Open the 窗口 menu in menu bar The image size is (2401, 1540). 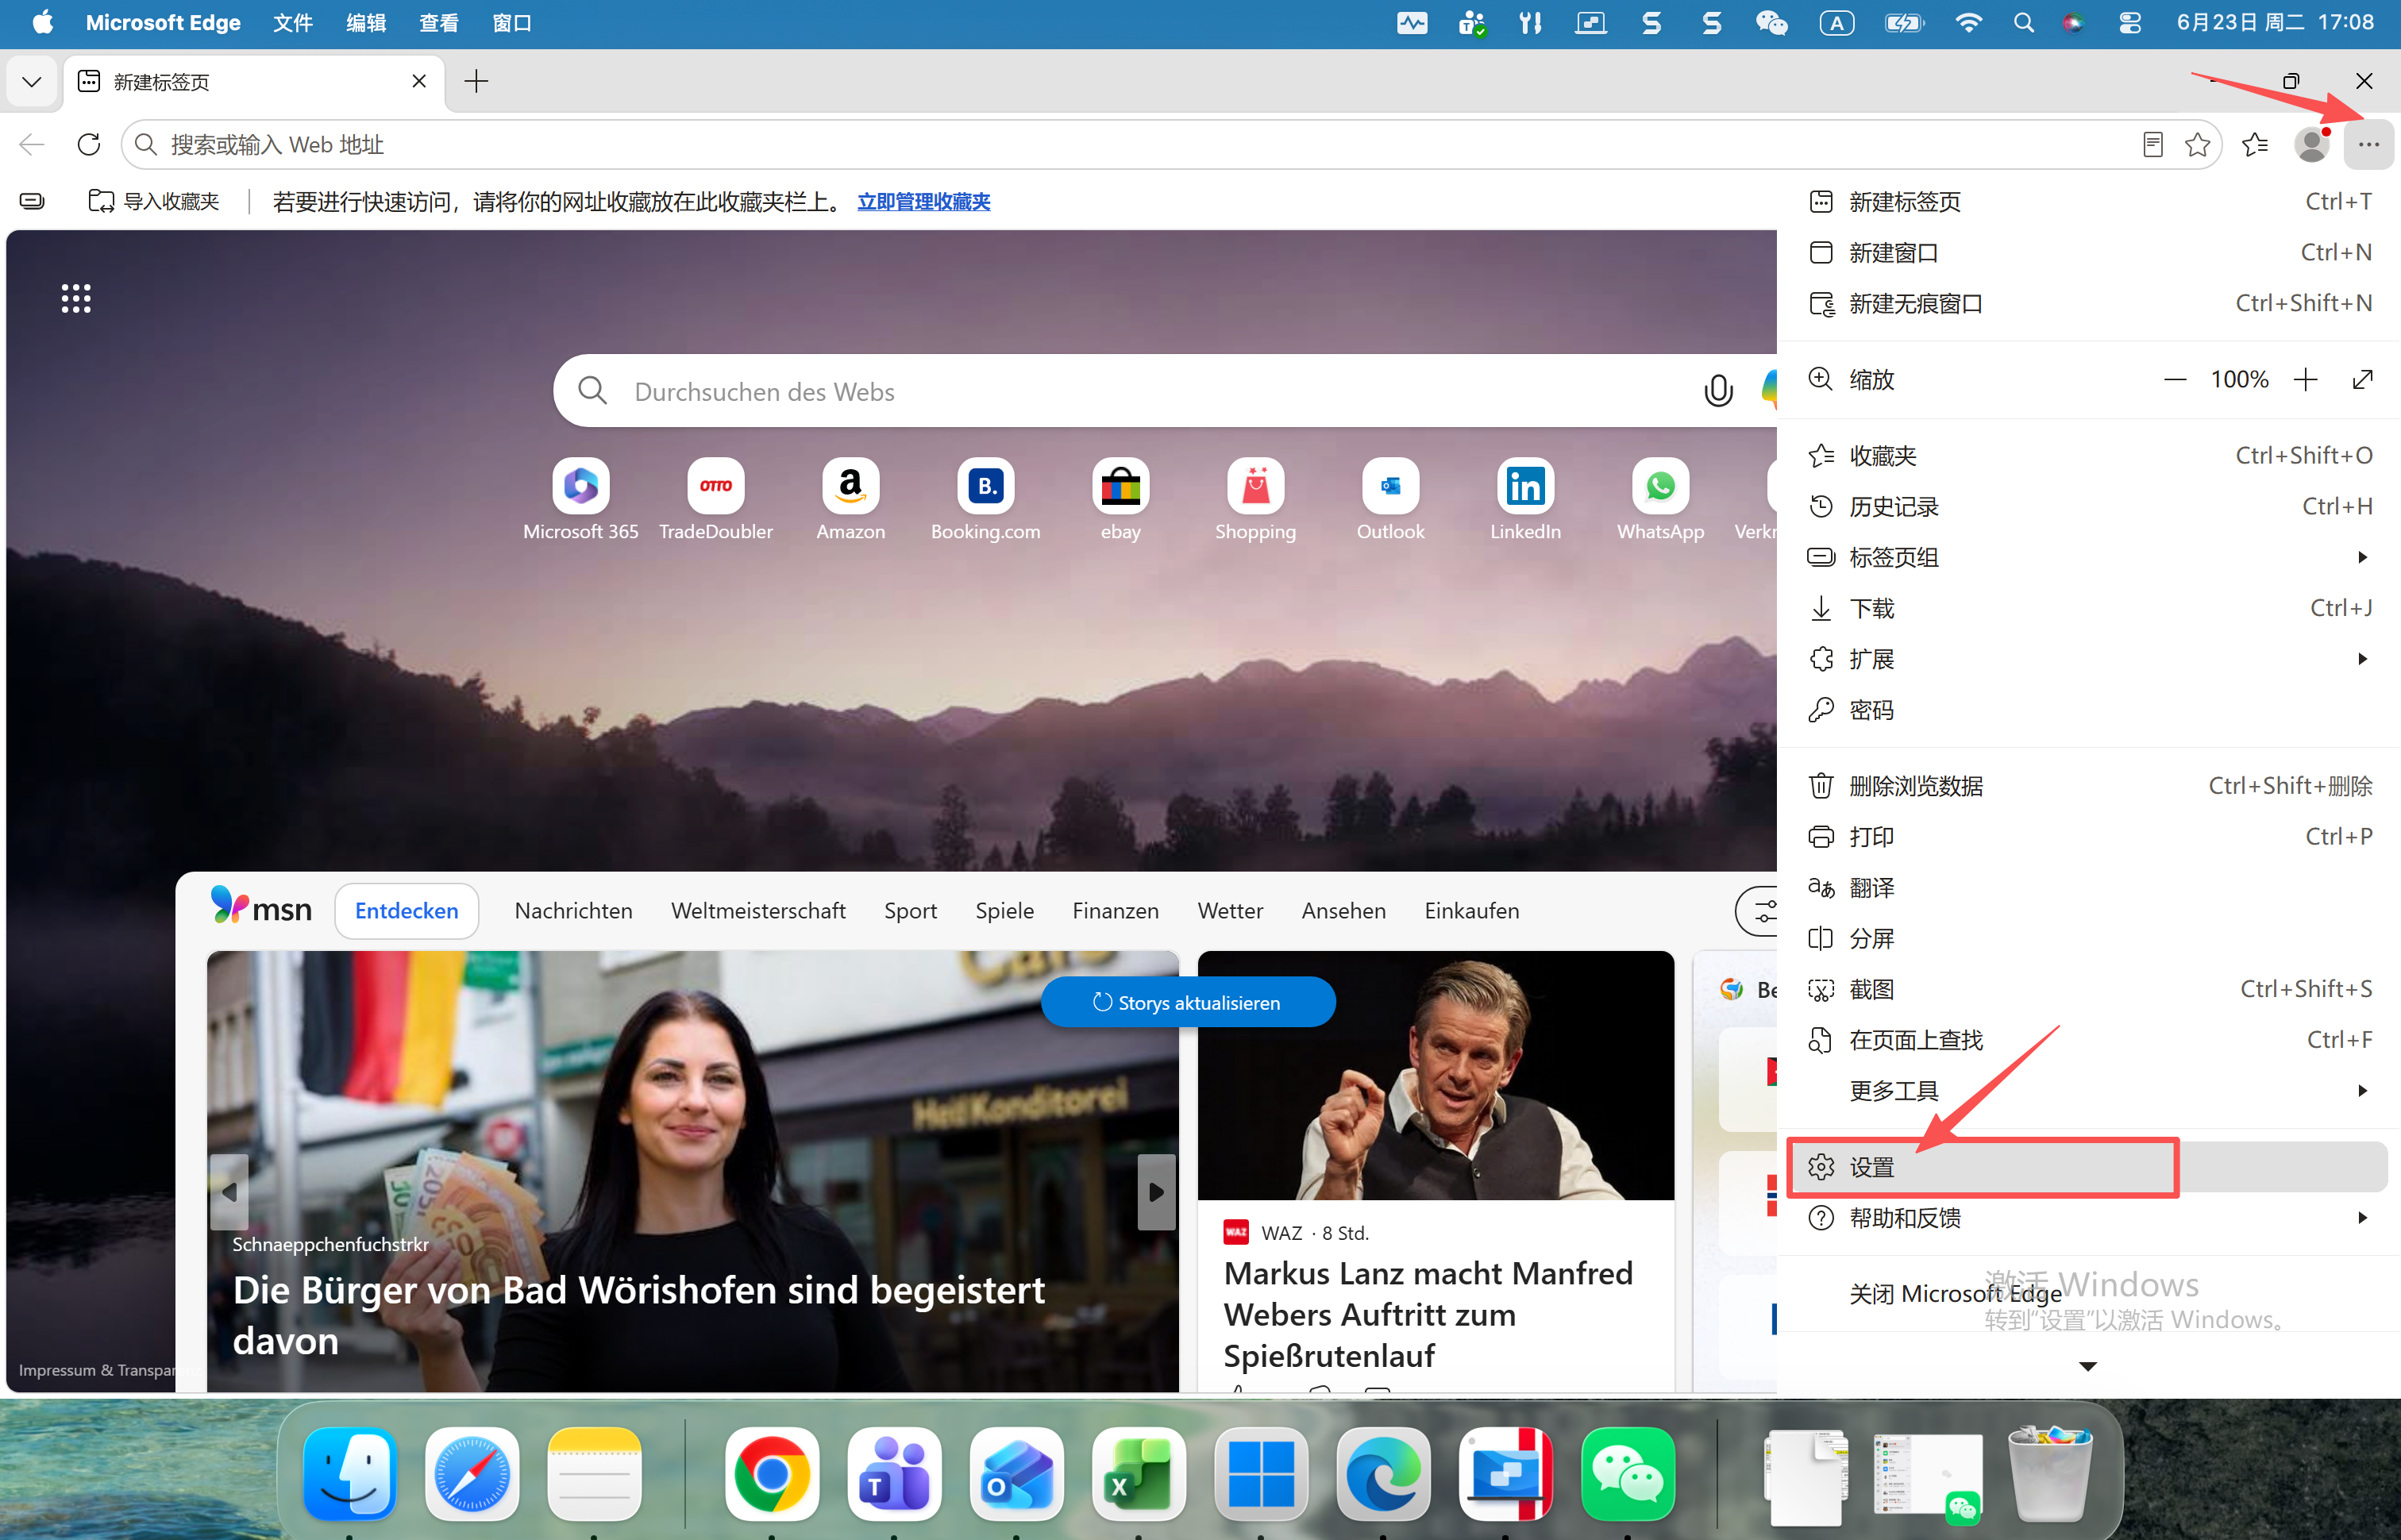(x=511, y=23)
